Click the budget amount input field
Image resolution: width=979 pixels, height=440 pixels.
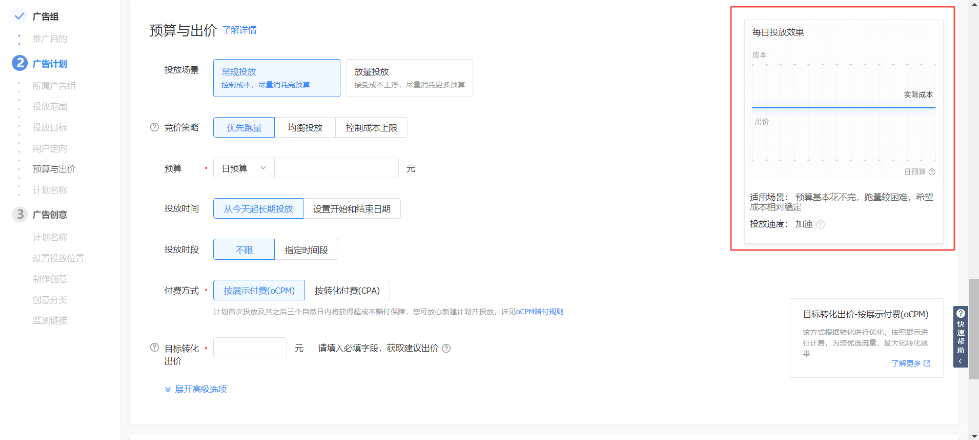click(x=337, y=168)
